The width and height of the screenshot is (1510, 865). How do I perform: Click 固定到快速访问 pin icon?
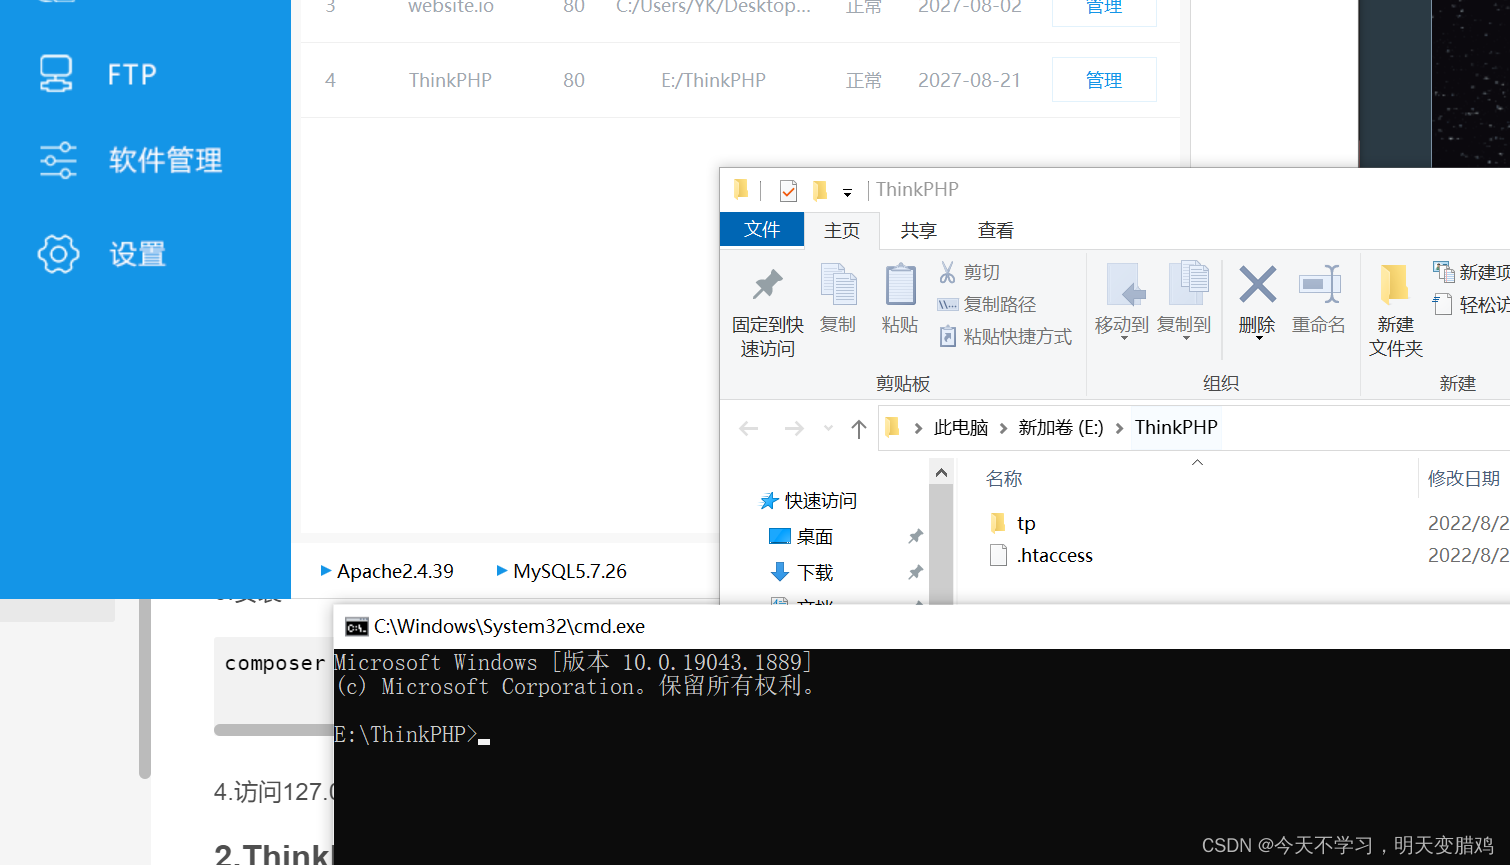pos(767,285)
